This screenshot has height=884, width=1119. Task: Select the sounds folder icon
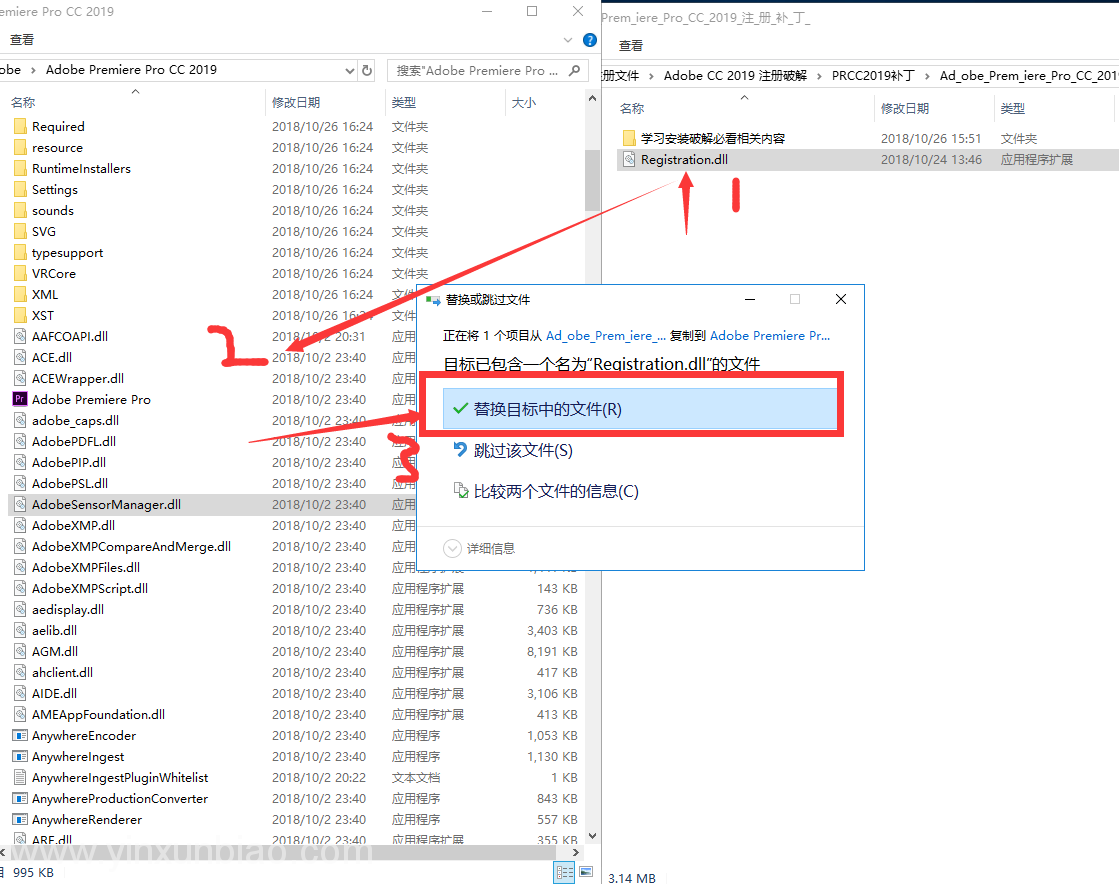20,210
